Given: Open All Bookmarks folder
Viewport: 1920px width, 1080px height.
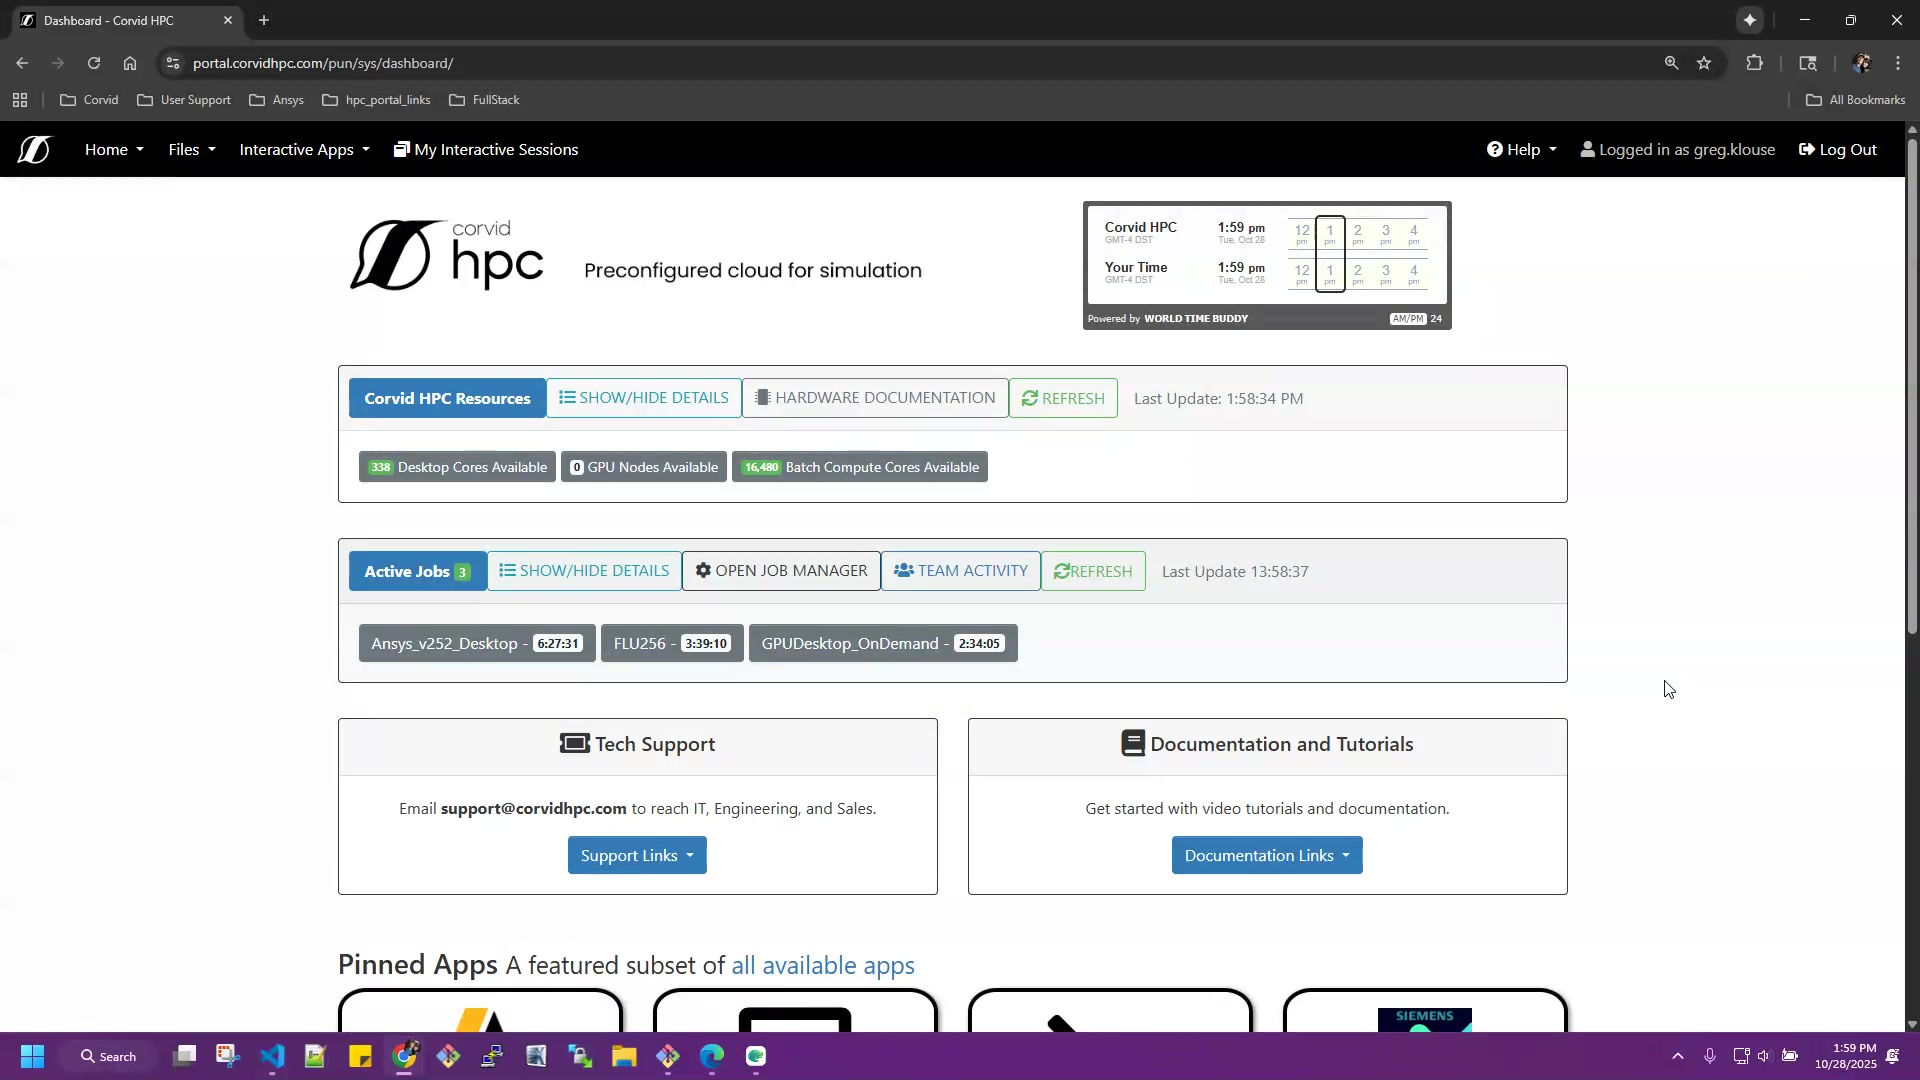Looking at the screenshot, I should tap(1855, 100).
